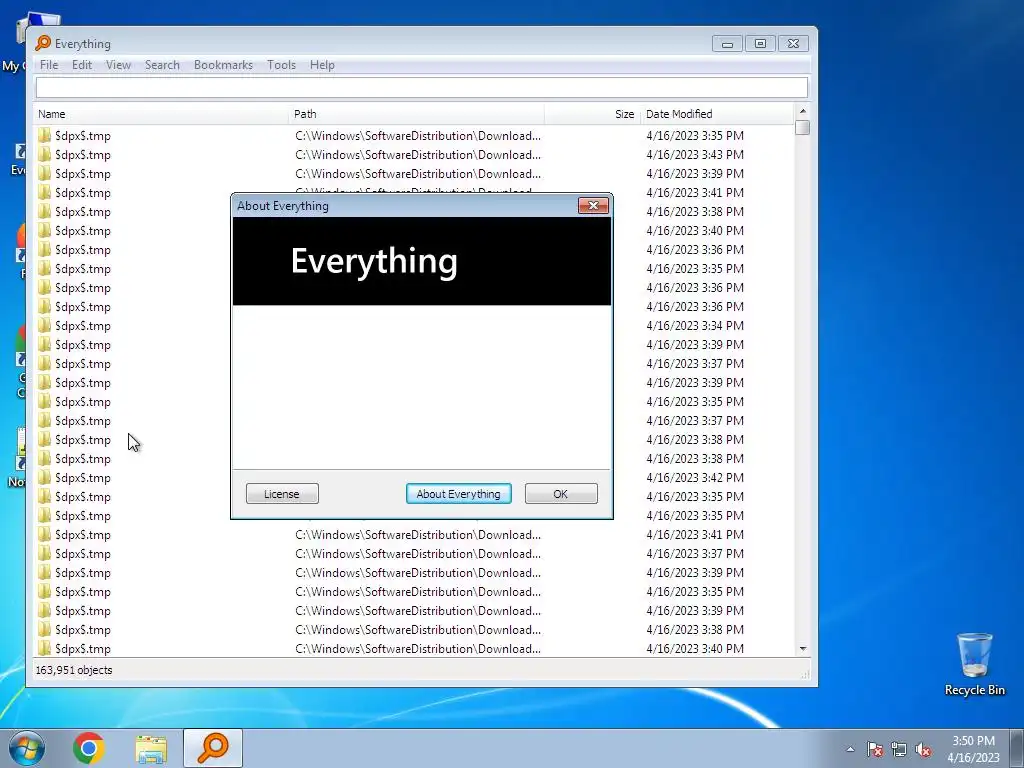This screenshot has width=1024, height=768.
Task: Open the Windows Start menu orb
Action: pos(27,748)
